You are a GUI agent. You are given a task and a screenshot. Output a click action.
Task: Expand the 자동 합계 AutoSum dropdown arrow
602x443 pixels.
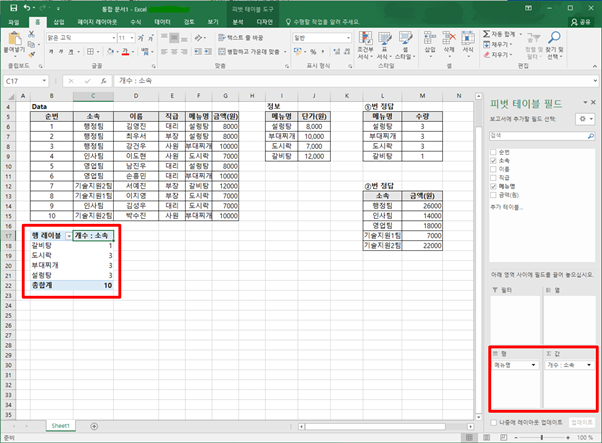point(521,34)
